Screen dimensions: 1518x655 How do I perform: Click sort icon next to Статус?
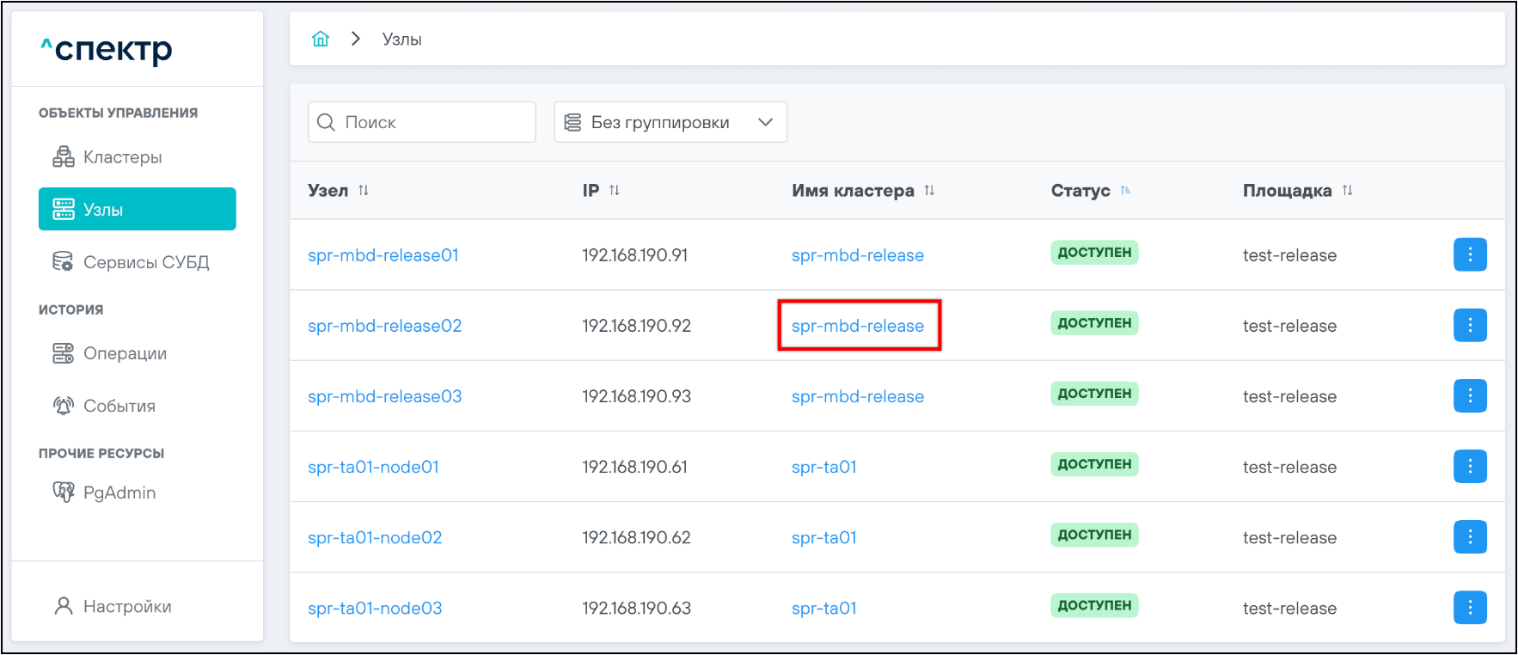coord(1126,191)
